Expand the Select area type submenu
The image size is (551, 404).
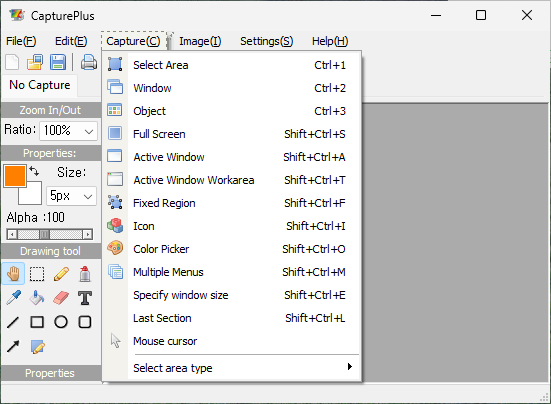(232, 368)
